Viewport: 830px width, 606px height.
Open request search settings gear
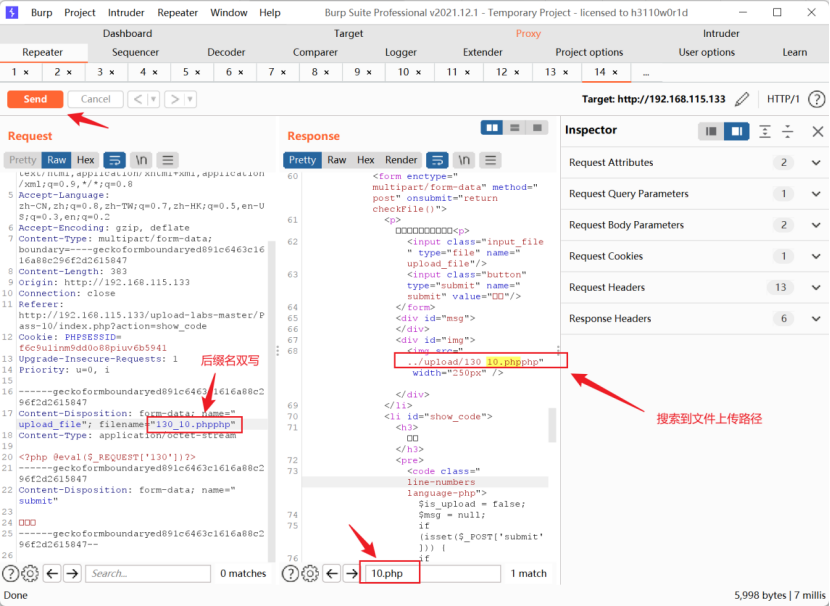point(30,573)
